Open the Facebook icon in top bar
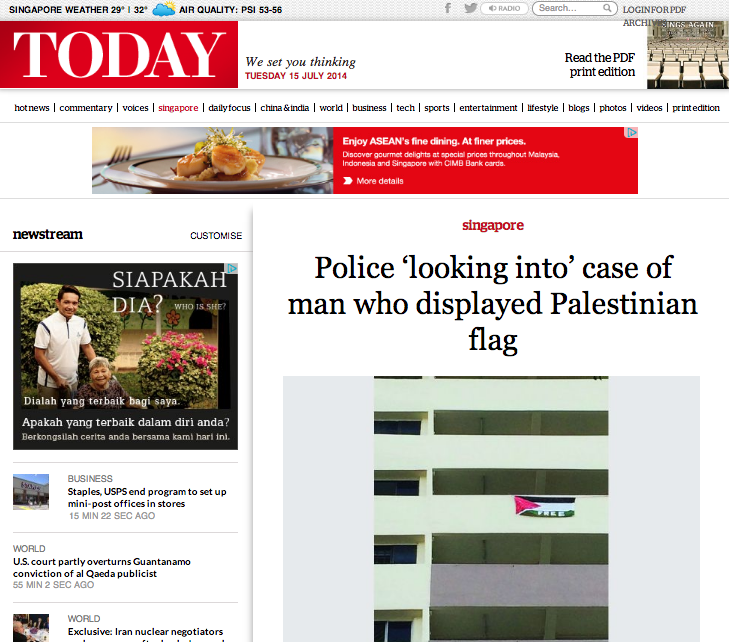 tap(448, 8)
